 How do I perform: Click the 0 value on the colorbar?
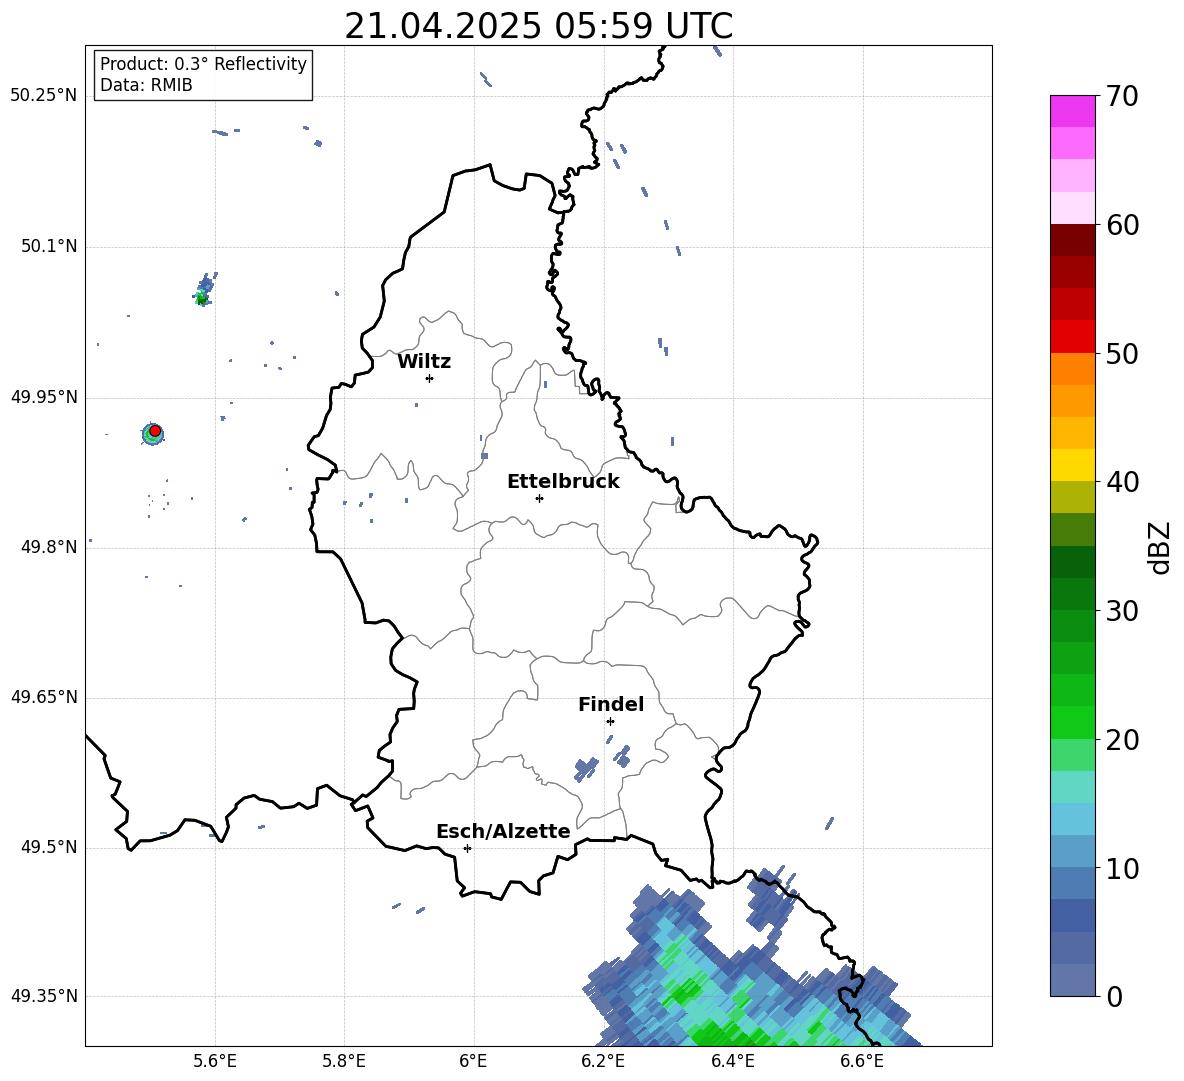click(1114, 996)
